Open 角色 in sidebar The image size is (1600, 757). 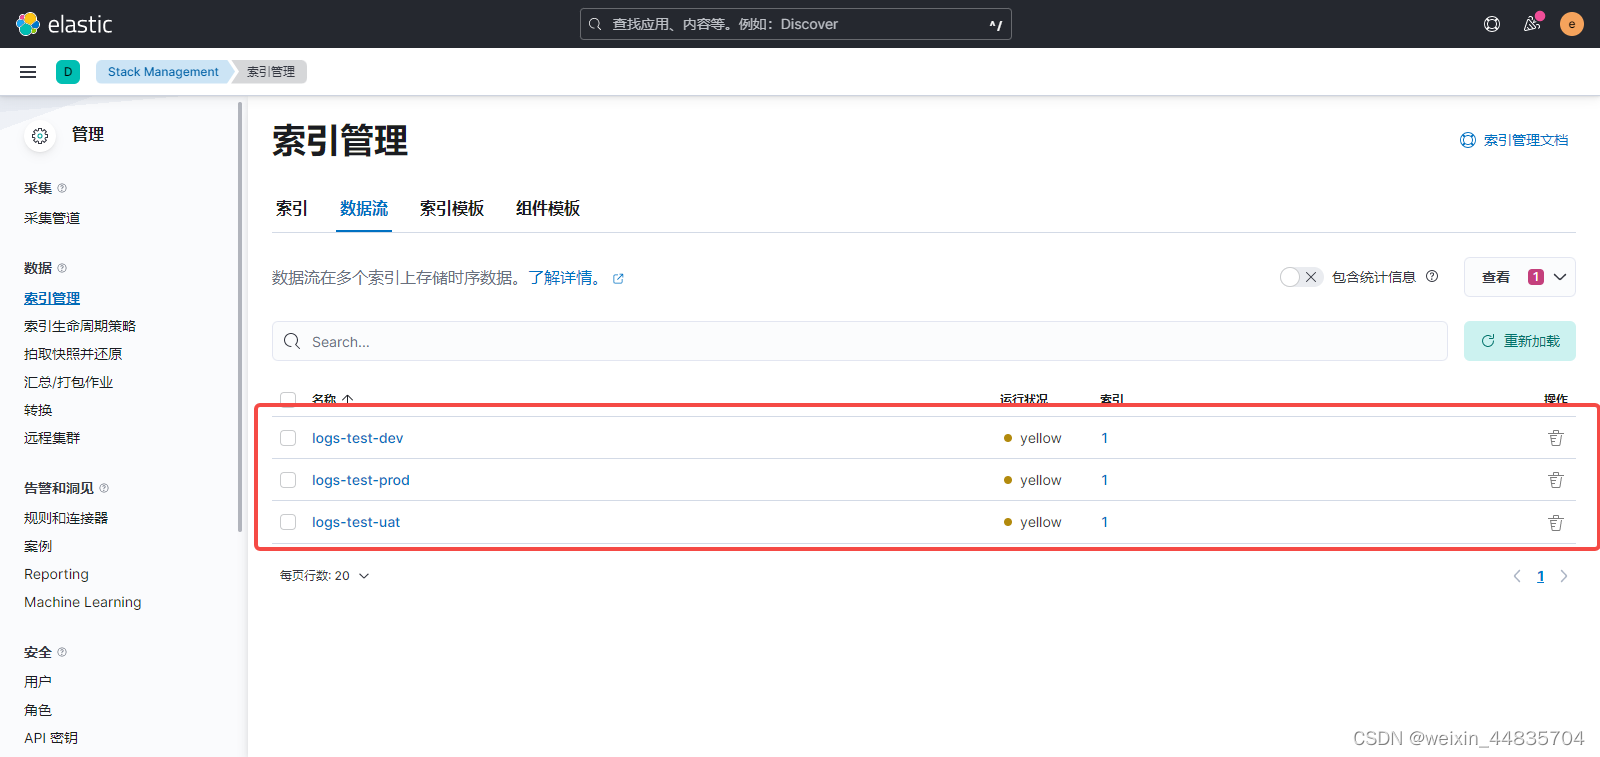point(38,710)
